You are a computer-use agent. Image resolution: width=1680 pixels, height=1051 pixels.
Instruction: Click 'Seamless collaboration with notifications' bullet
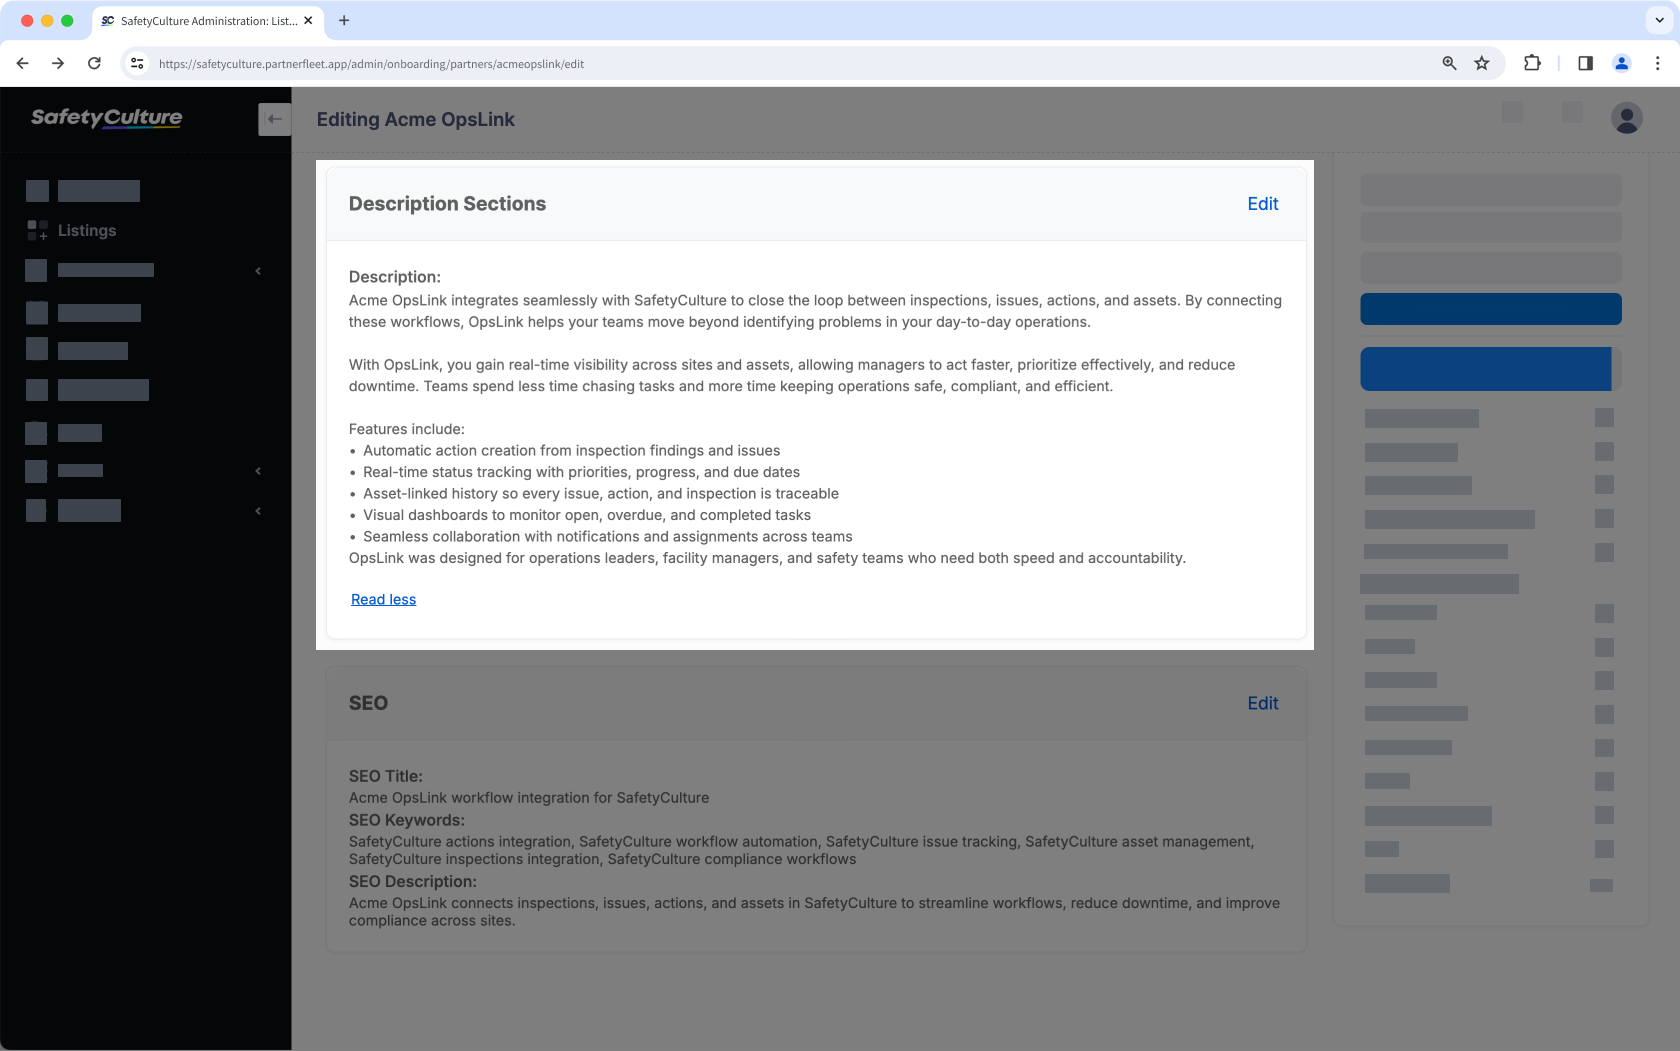(x=607, y=537)
